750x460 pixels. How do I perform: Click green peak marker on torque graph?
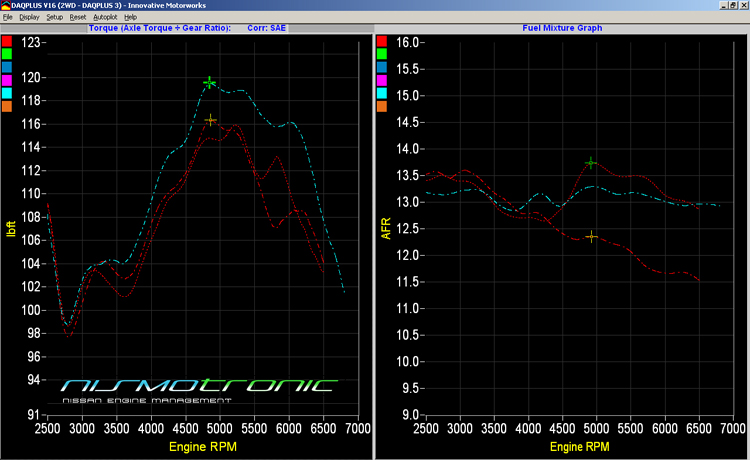click(x=209, y=82)
